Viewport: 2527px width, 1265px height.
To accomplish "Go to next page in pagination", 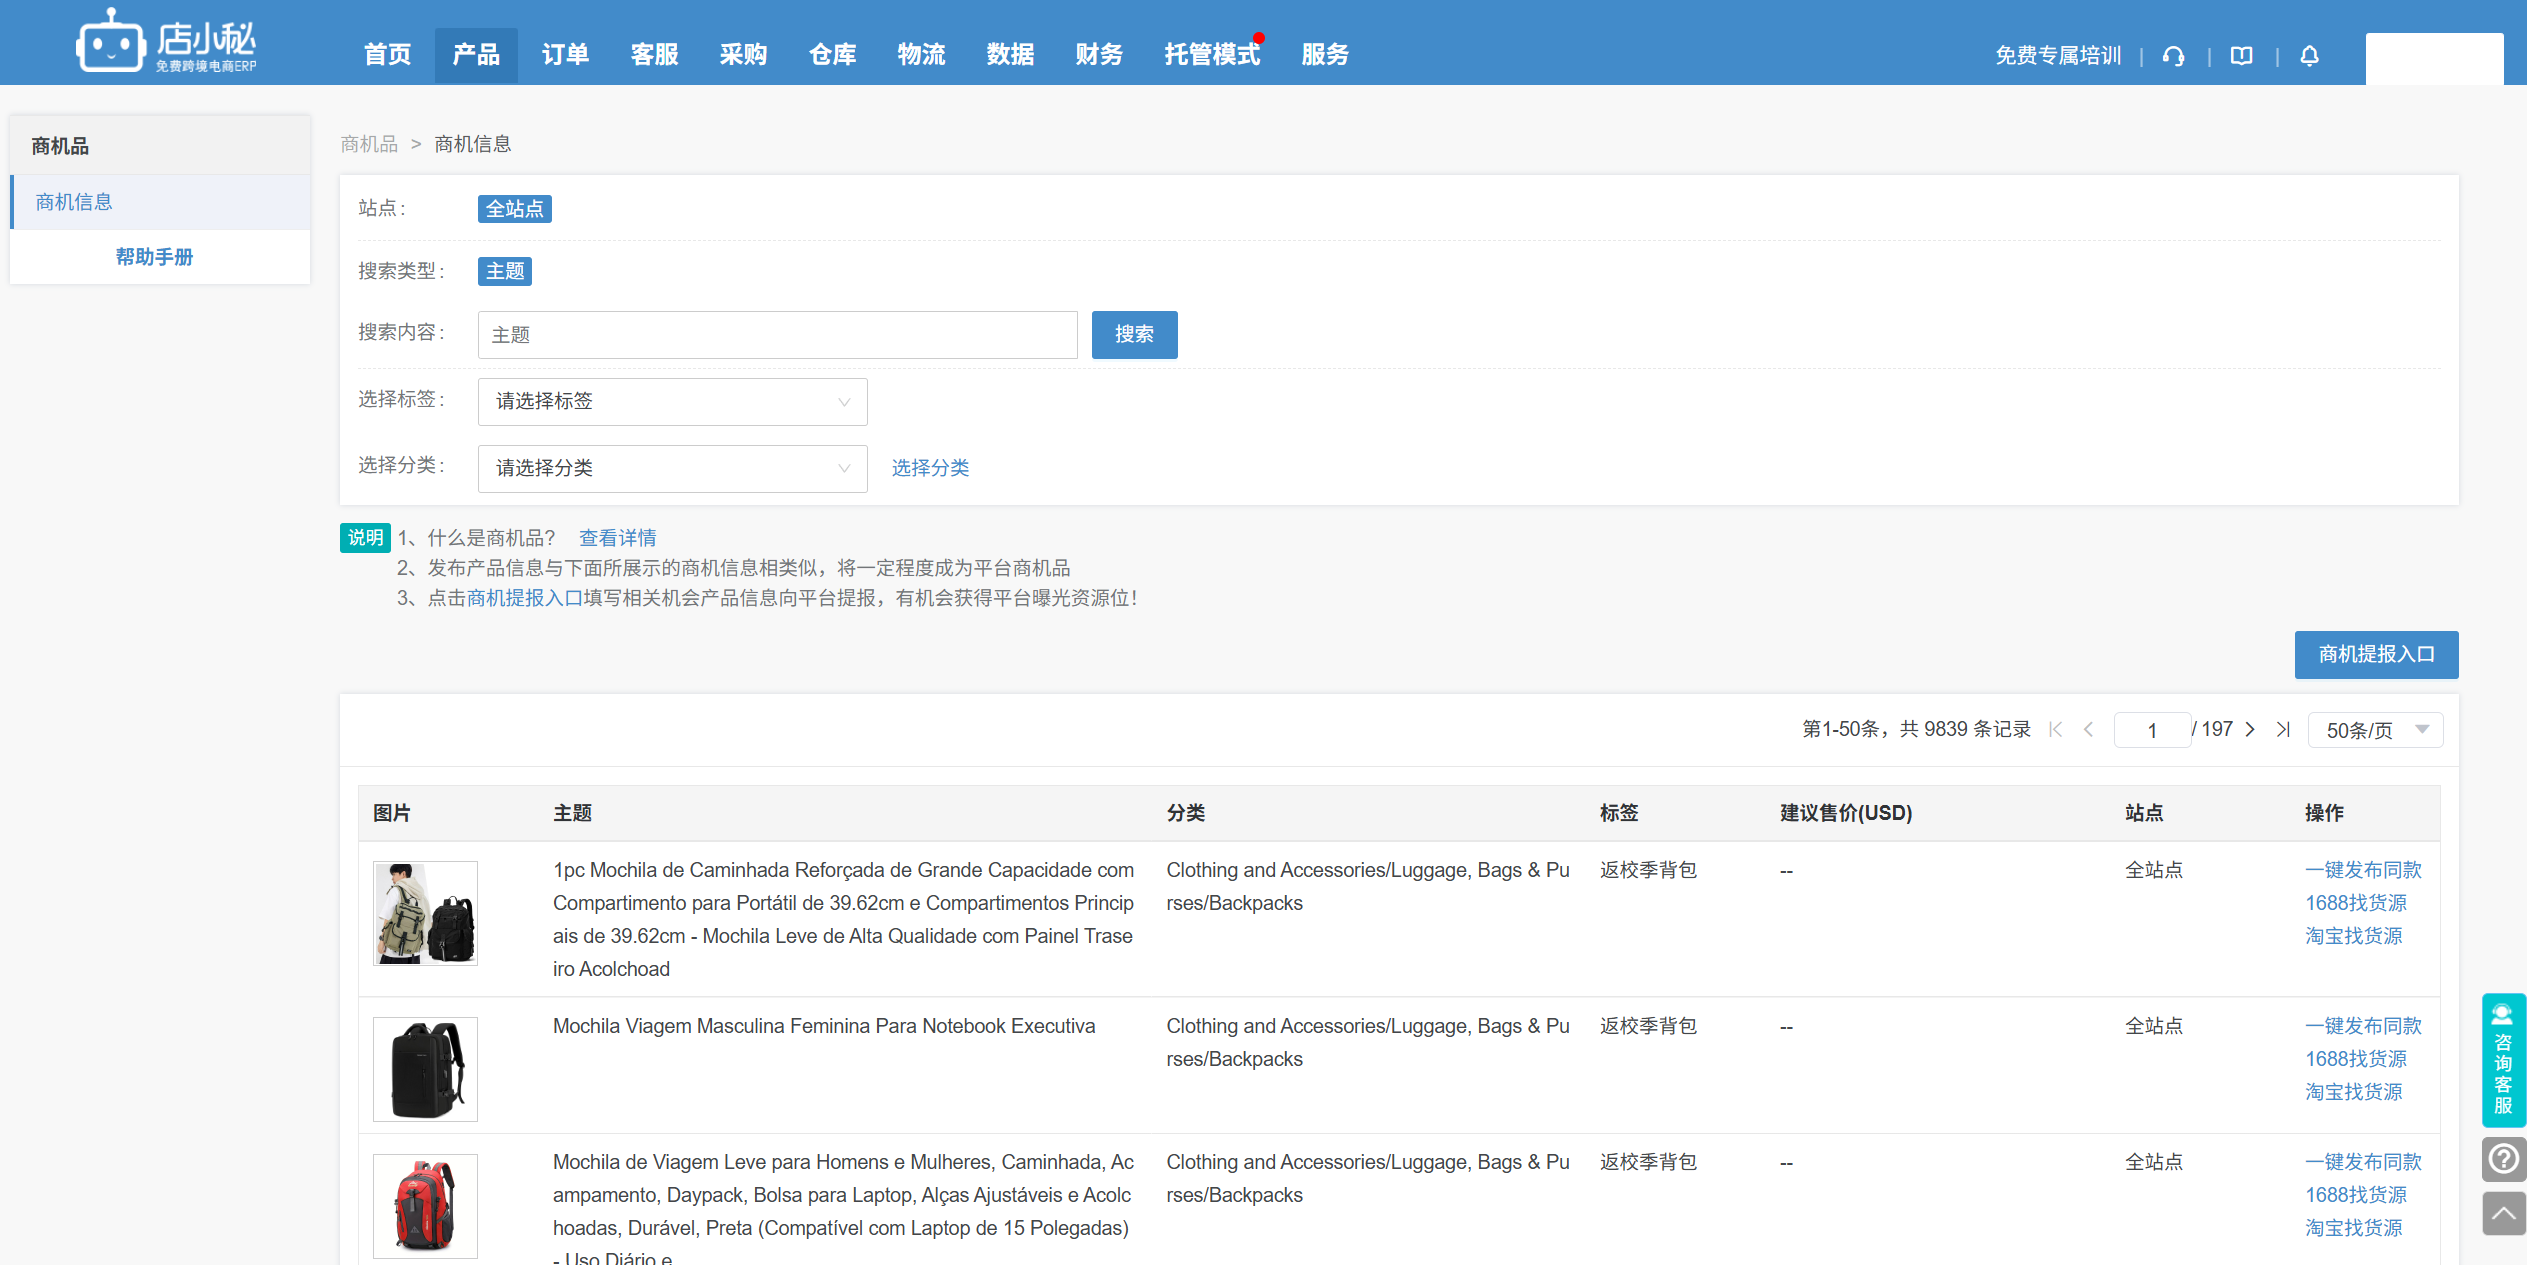I will tap(2250, 730).
